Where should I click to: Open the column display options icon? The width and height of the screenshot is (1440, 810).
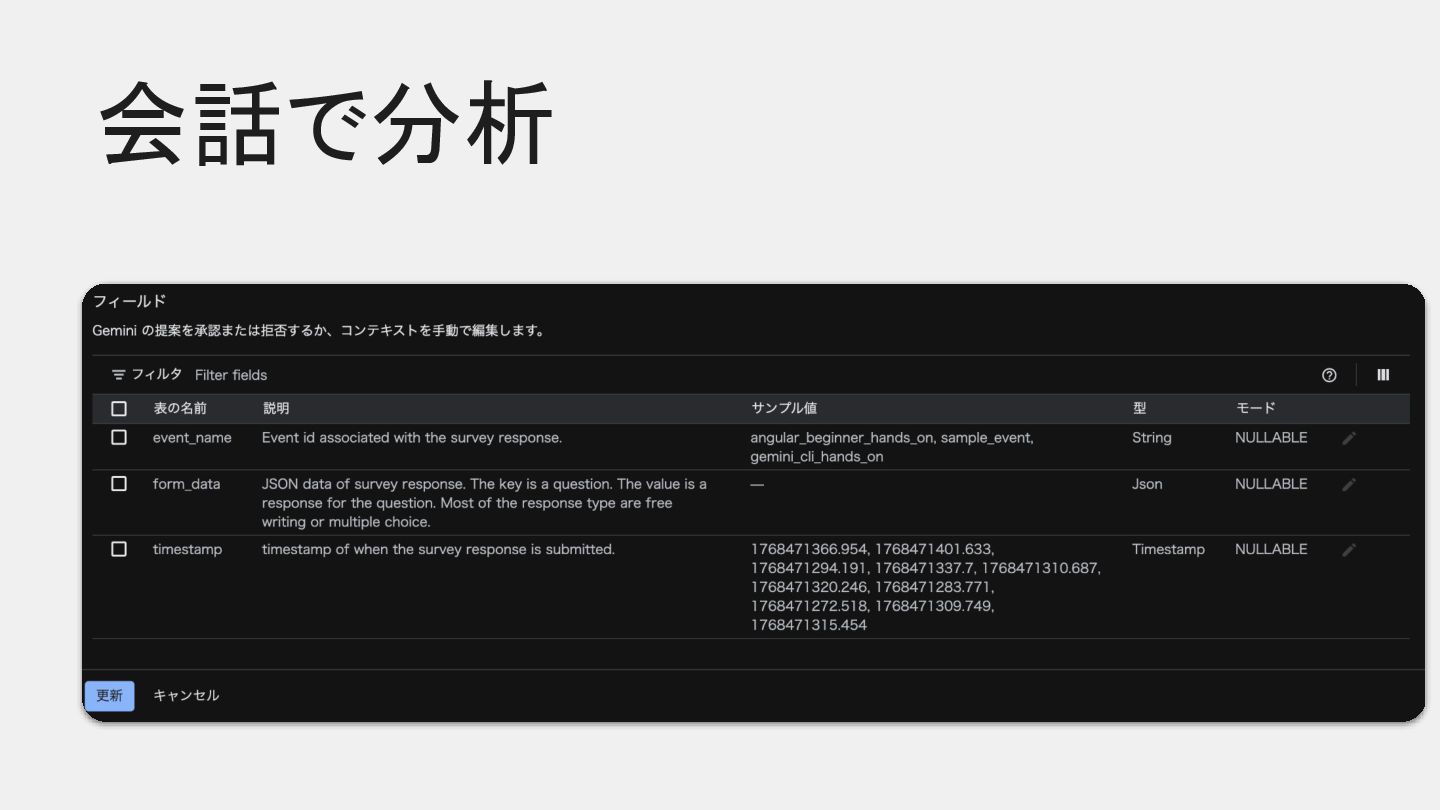[x=1383, y=375]
